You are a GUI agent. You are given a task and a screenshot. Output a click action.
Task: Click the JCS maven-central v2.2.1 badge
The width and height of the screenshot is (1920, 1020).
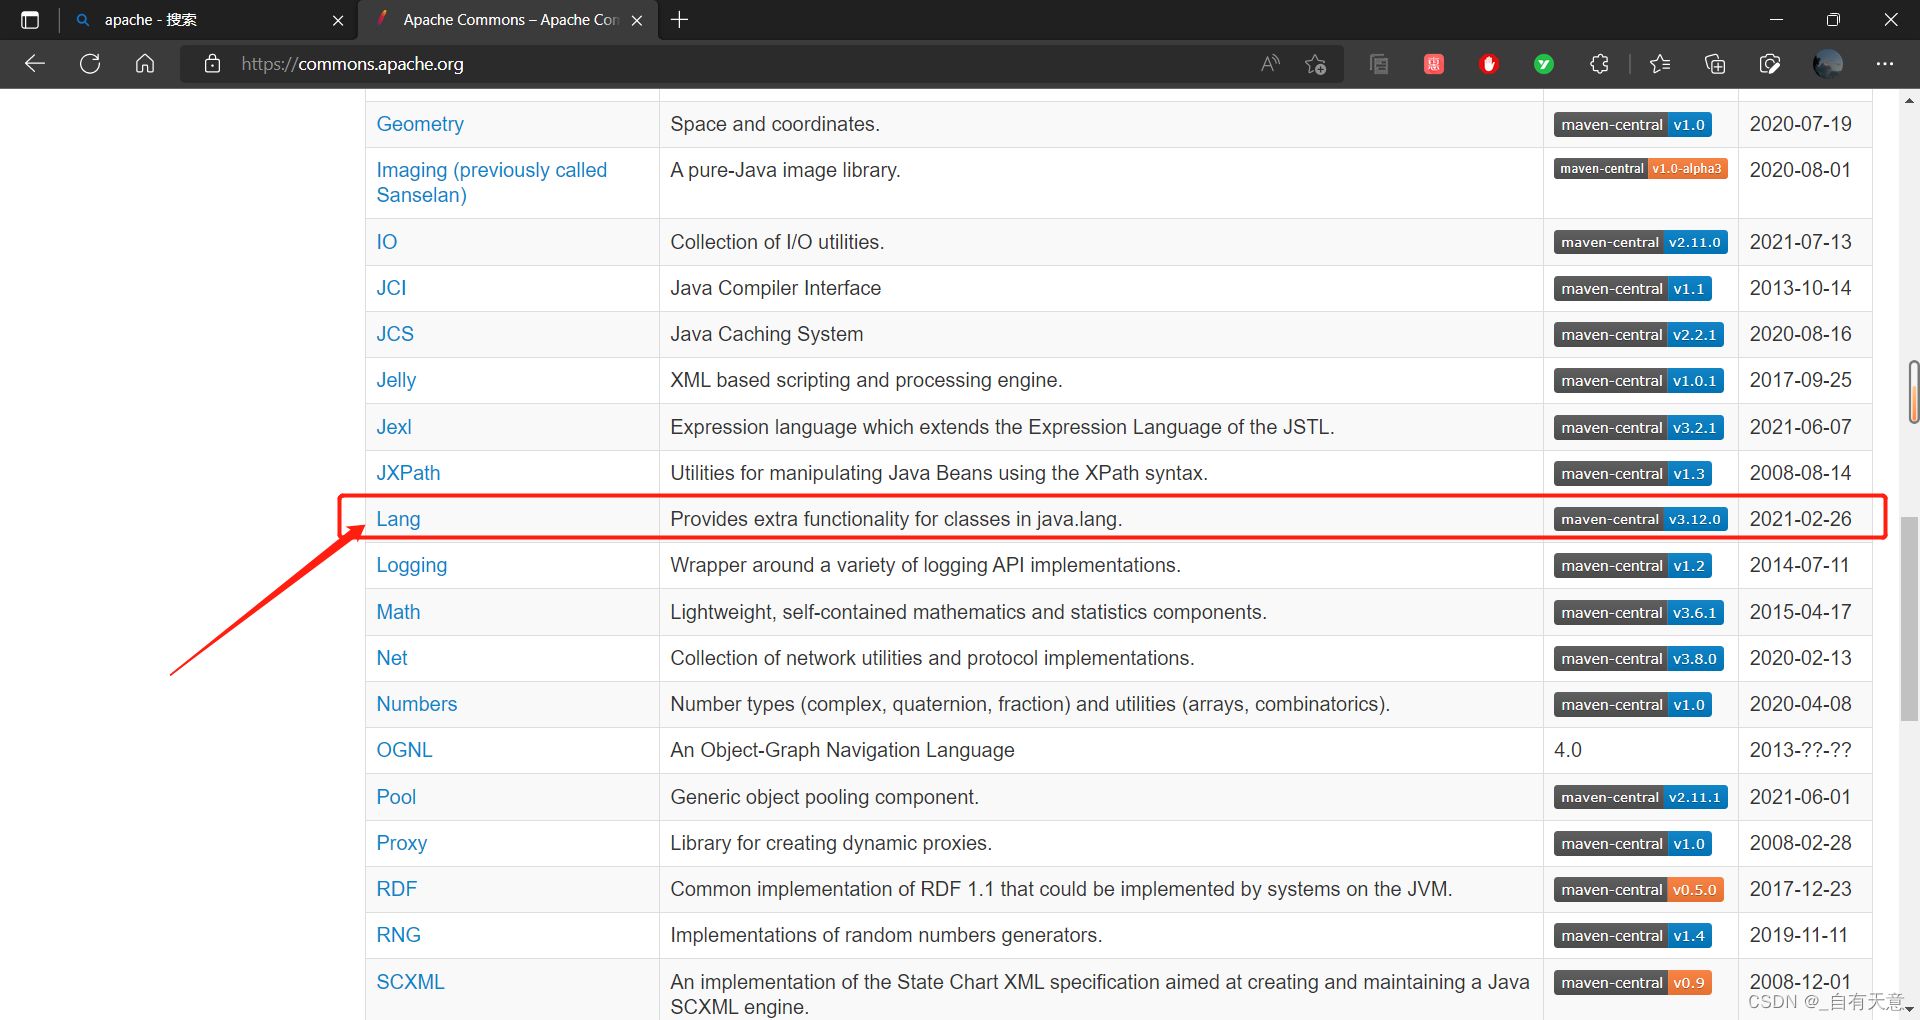click(x=1639, y=334)
